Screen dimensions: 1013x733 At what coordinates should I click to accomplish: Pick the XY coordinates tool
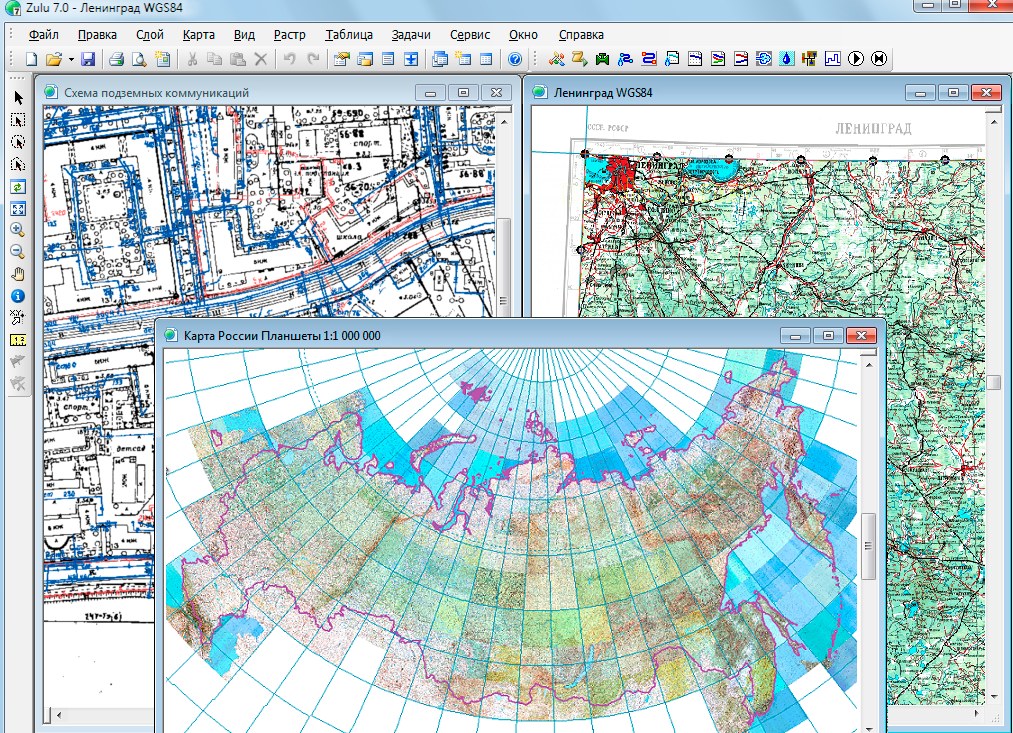tap(18, 318)
